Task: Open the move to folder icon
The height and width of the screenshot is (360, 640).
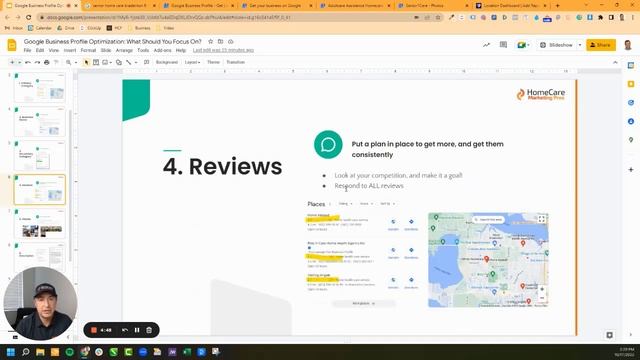Action: point(220,41)
